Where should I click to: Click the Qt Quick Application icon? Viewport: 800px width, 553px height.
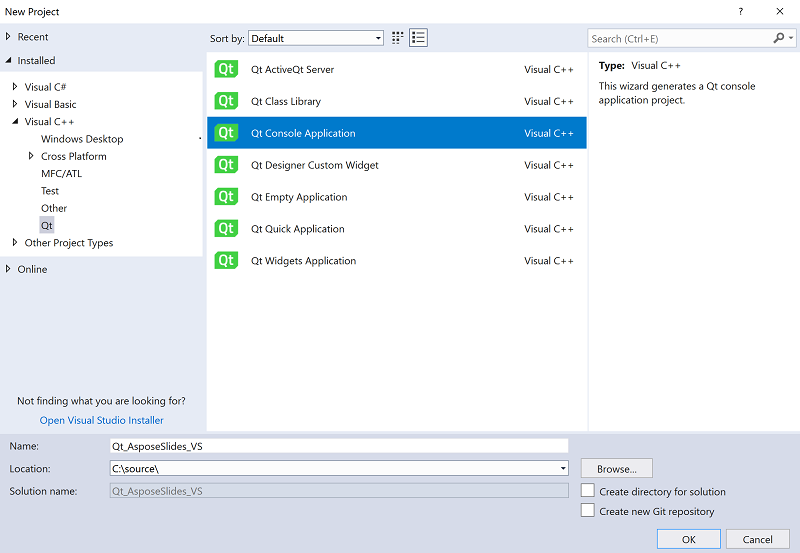226,229
